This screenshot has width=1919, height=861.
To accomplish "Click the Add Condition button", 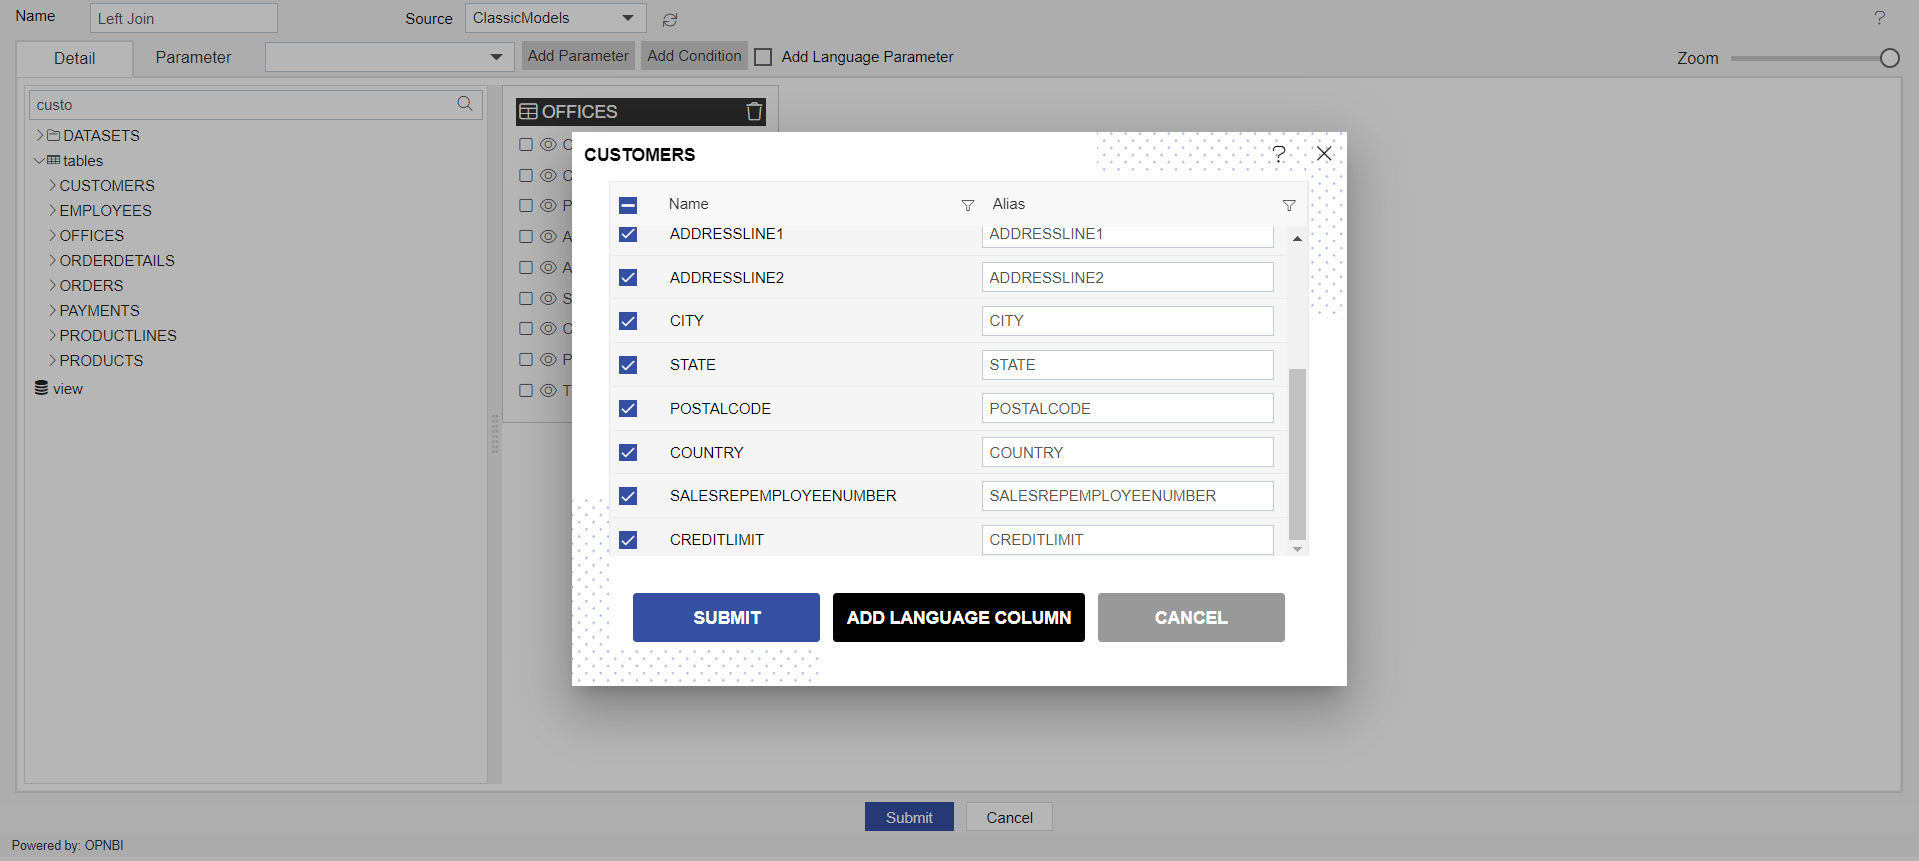I will 694,56.
